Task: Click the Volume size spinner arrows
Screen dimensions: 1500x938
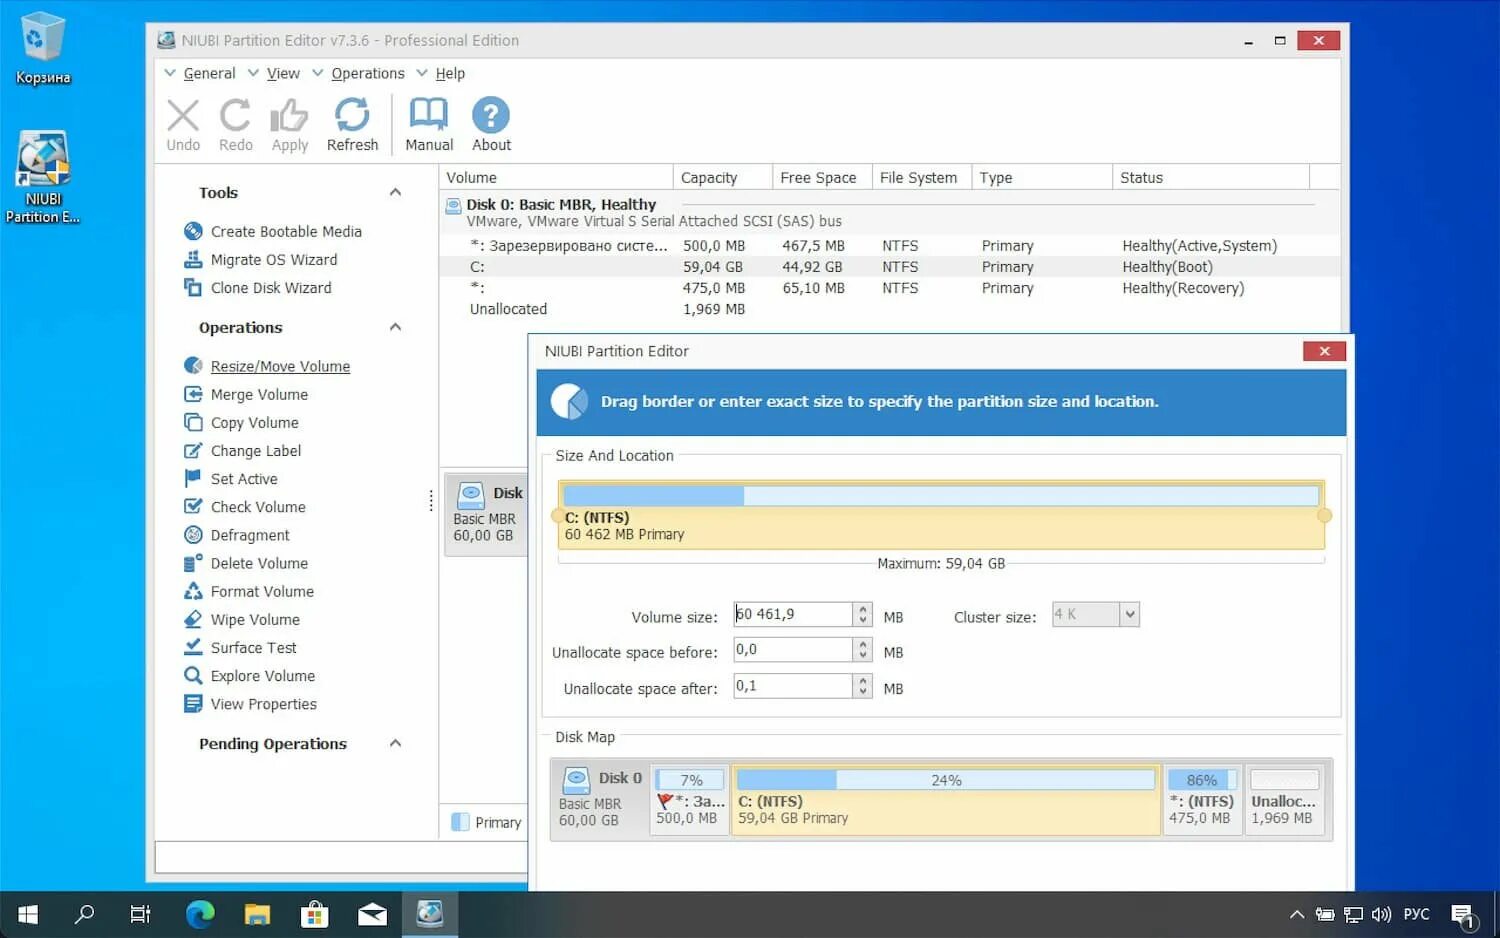Action: tap(863, 614)
